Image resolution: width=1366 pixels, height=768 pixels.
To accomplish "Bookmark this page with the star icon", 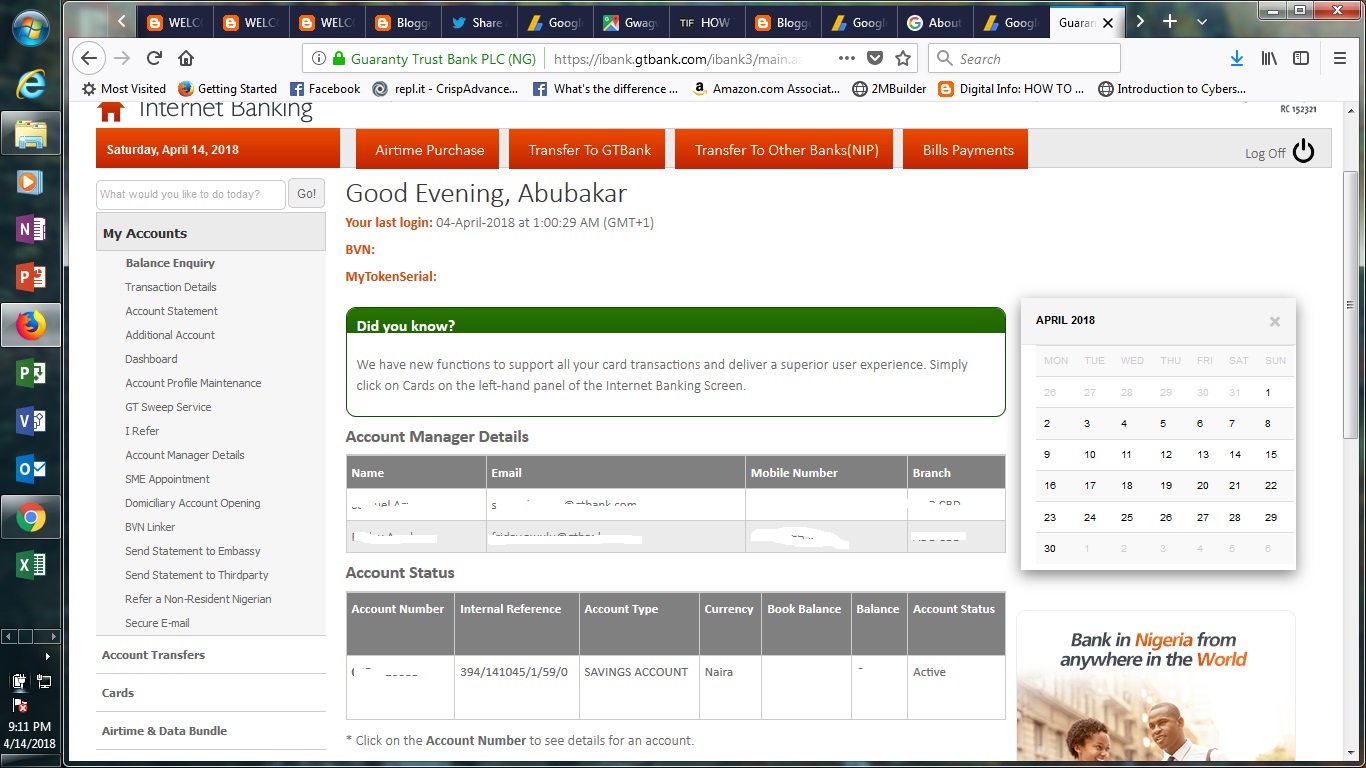I will coord(903,58).
